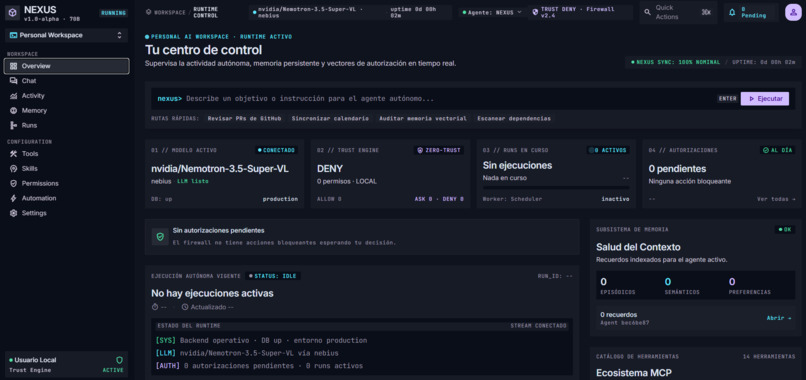The image size is (806, 380).
Task: Click the DENY trust engine heading
Action: [330, 169]
